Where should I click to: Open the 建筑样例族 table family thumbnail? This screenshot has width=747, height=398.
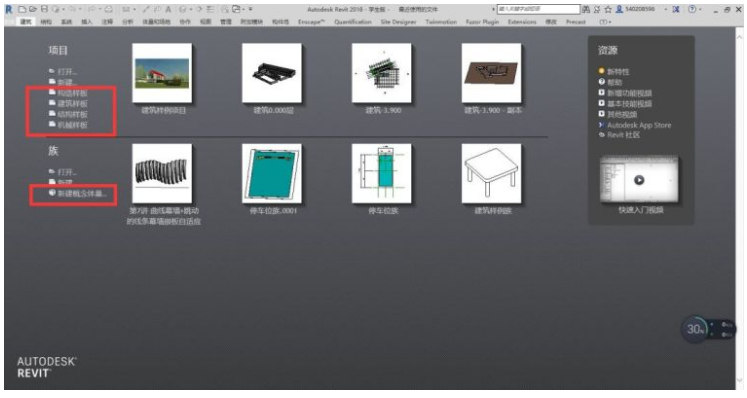tap(492, 173)
